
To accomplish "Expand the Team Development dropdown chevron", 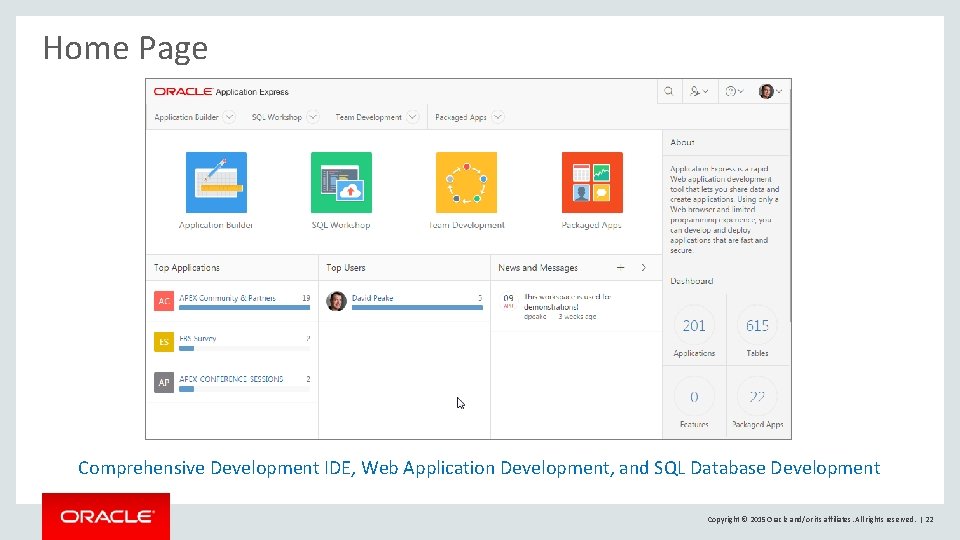I will [x=413, y=117].
